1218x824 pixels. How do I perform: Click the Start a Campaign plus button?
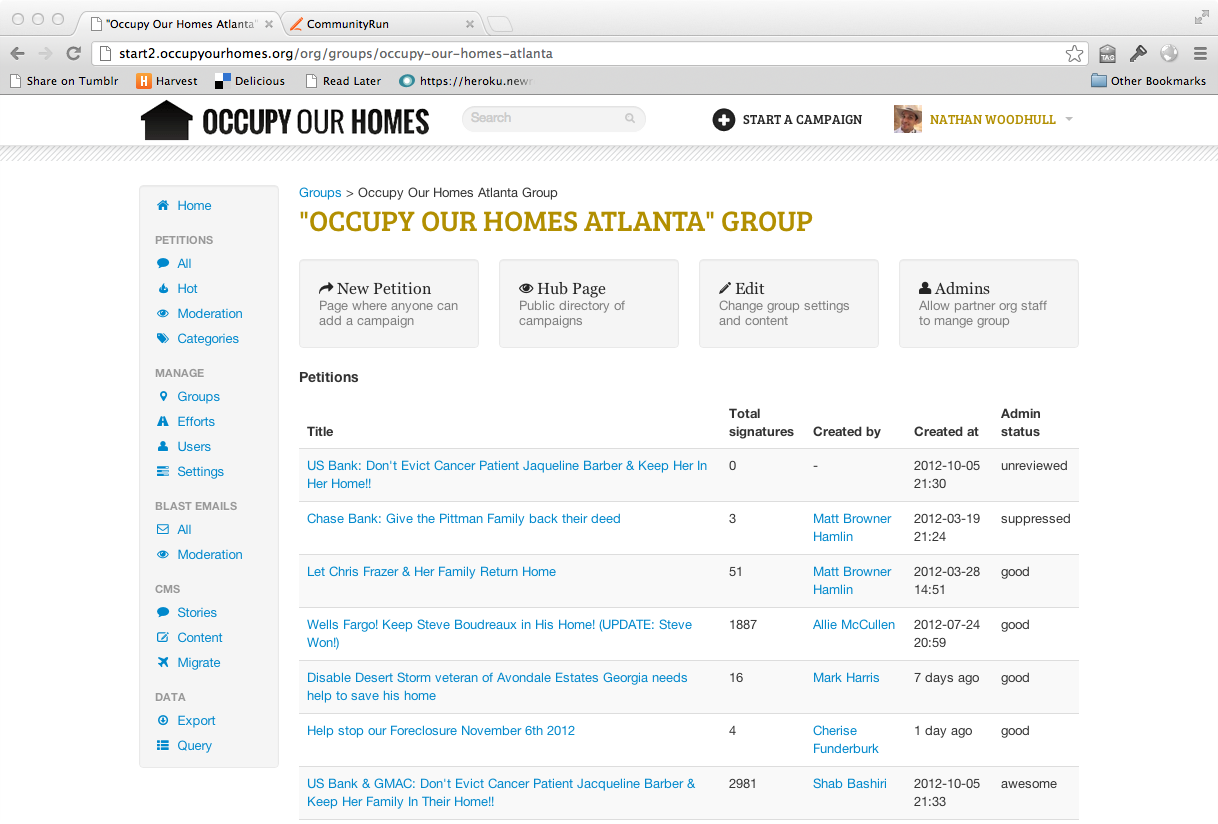tap(723, 120)
